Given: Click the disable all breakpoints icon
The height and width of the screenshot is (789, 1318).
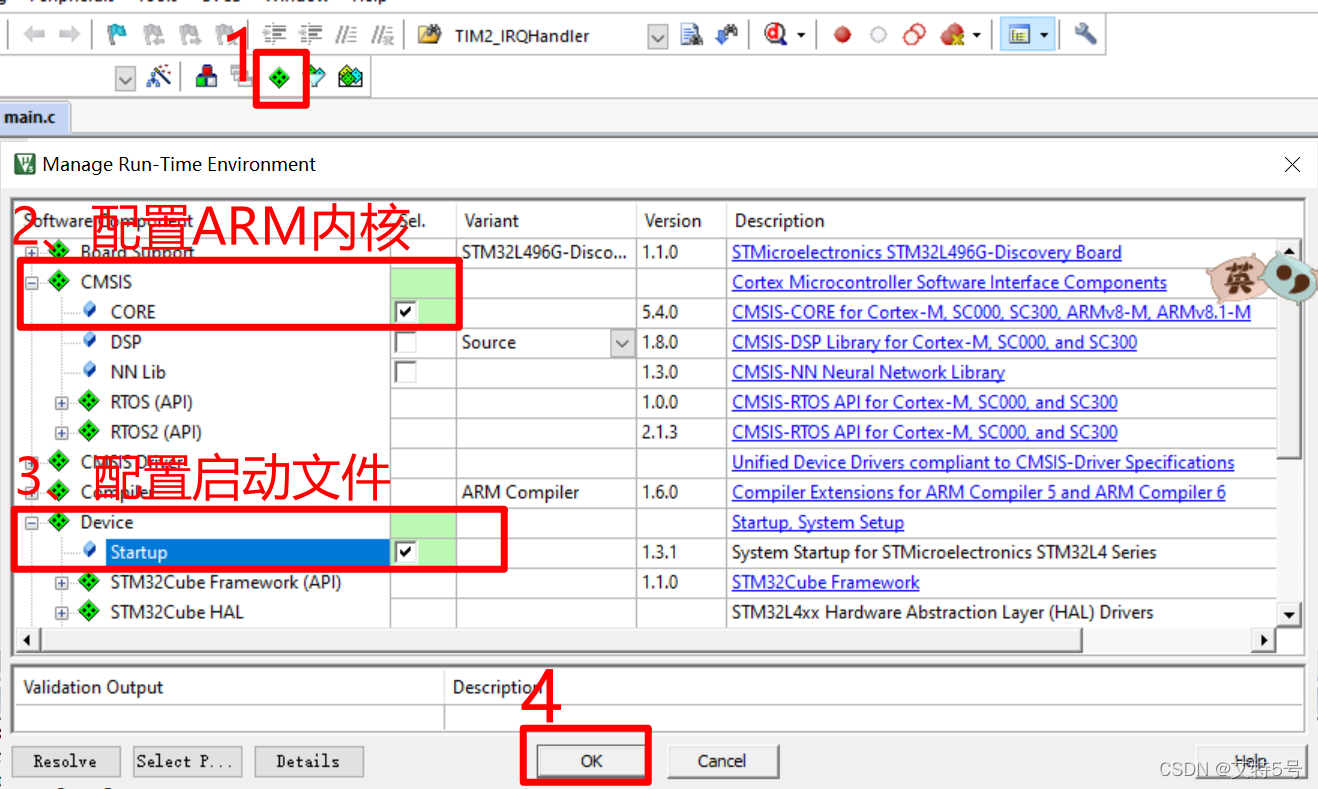Looking at the screenshot, I should coord(914,35).
